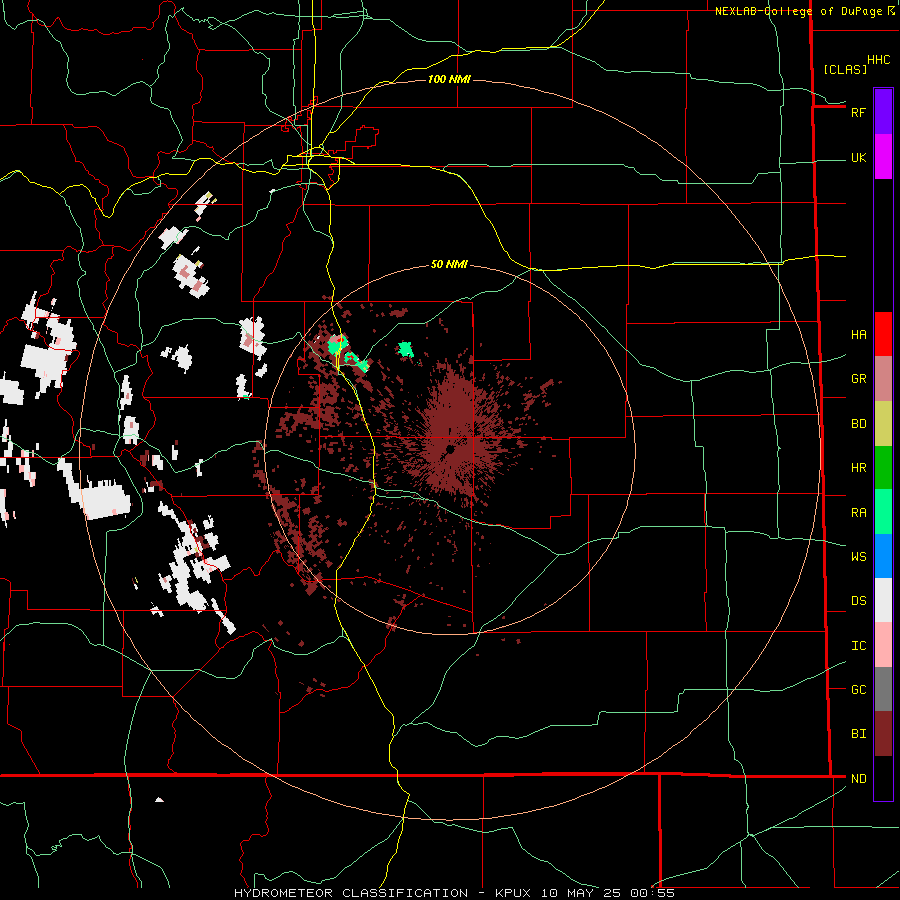Click the [CLAS] units label

coord(845,70)
